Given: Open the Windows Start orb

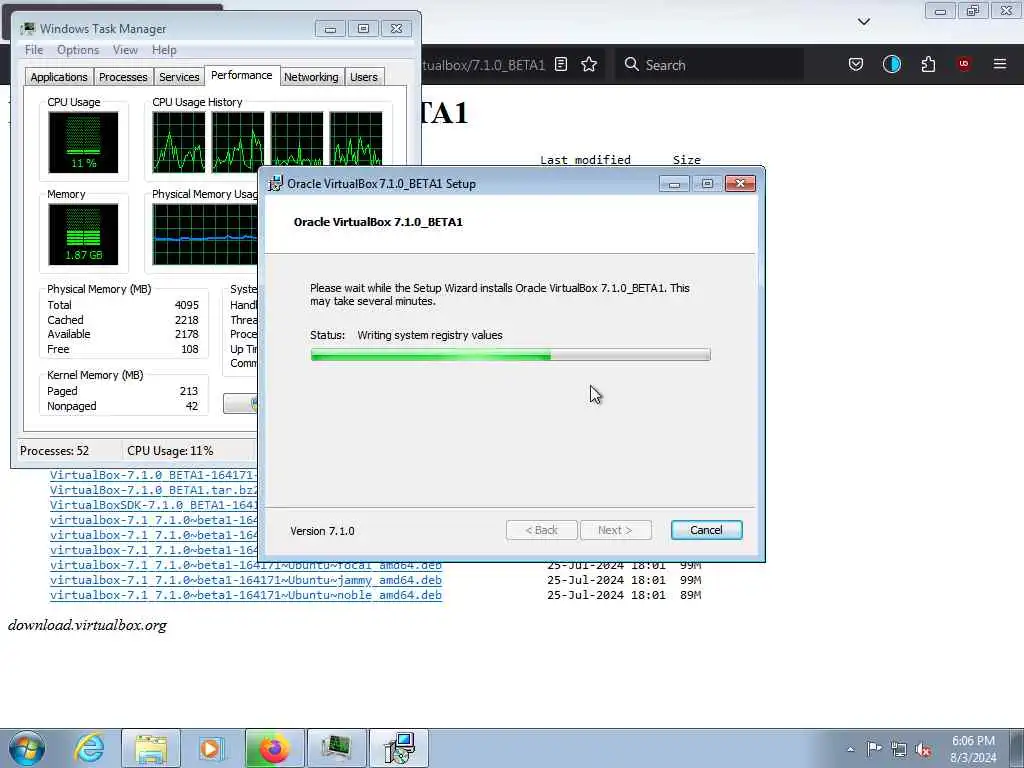Looking at the screenshot, I should [x=27, y=748].
